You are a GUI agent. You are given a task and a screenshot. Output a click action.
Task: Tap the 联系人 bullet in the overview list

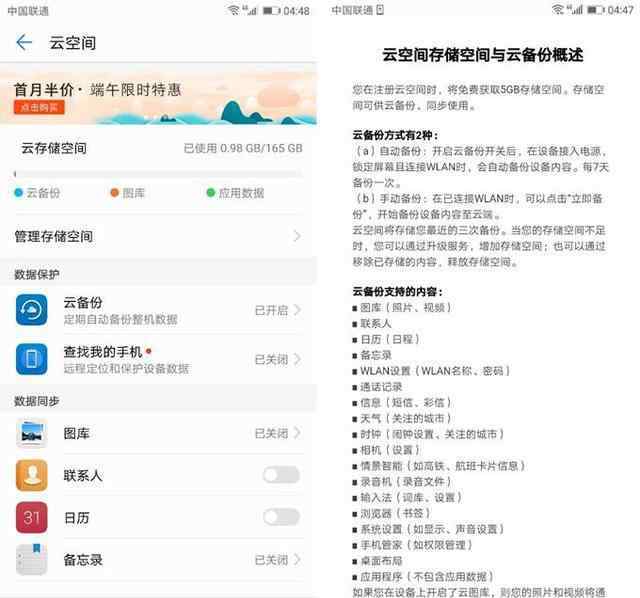click(x=372, y=323)
